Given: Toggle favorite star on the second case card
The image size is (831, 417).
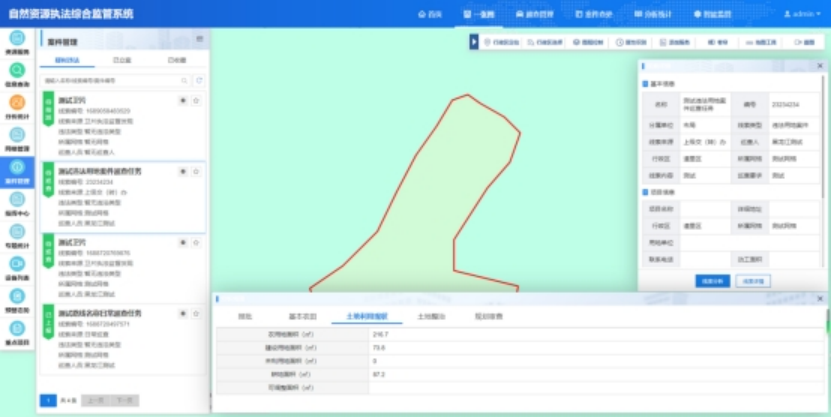Looking at the screenshot, I should tap(196, 172).
